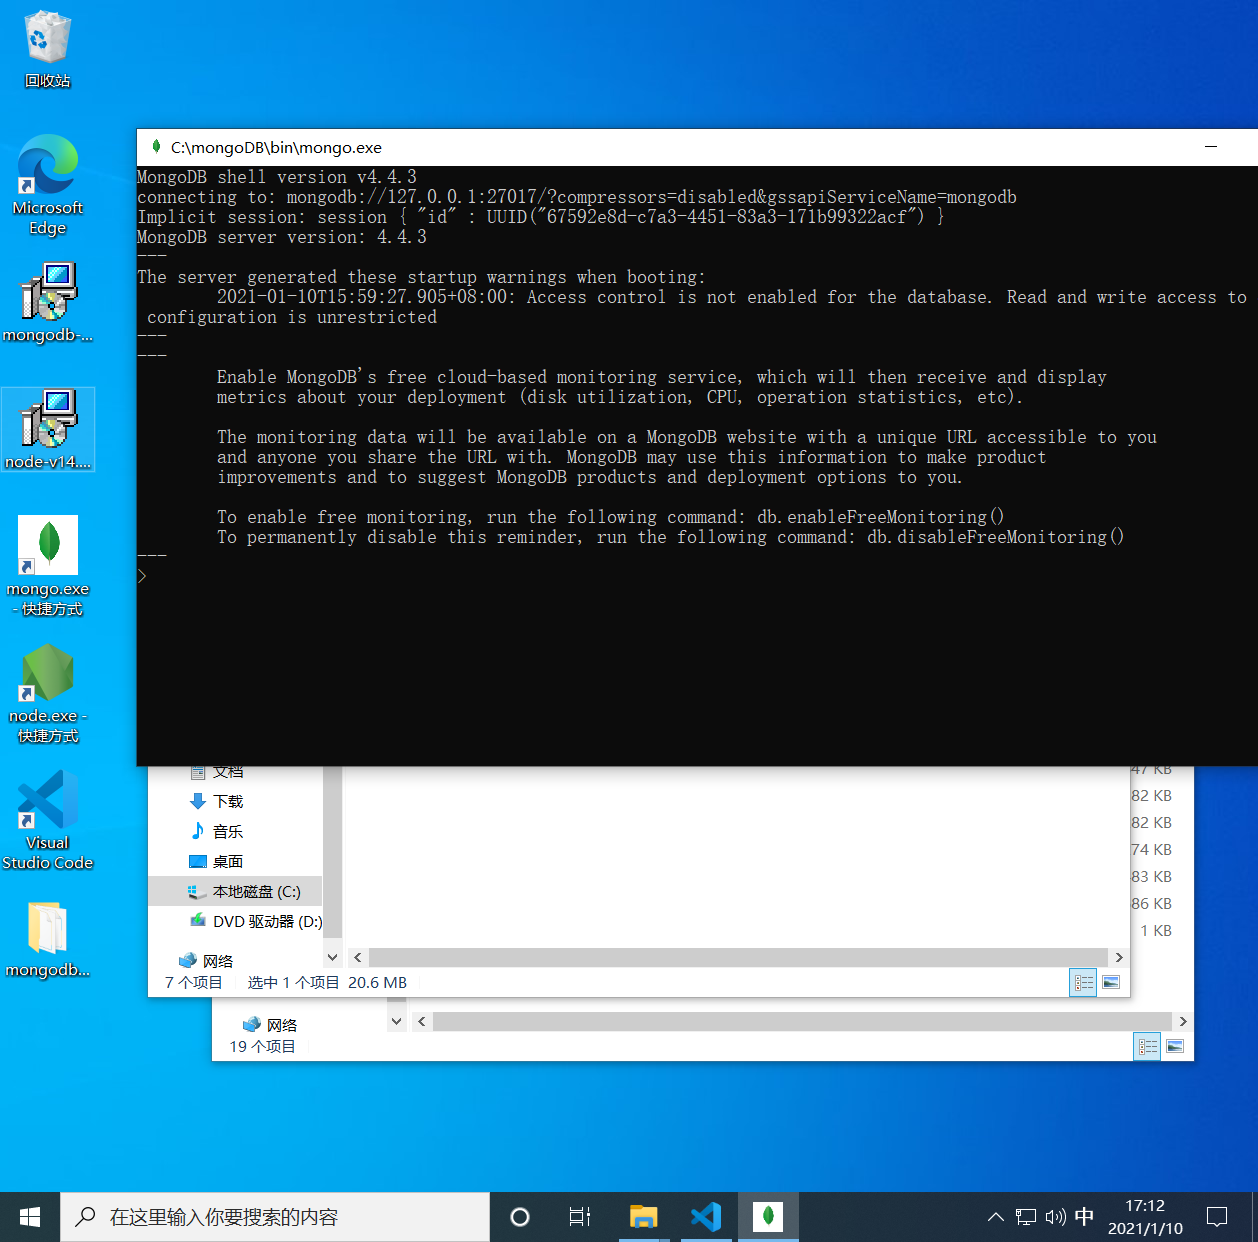Select DVD 驱动器 (D:) in the navigation pane
Image resolution: width=1258 pixels, height=1242 pixels.
point(255,921)
